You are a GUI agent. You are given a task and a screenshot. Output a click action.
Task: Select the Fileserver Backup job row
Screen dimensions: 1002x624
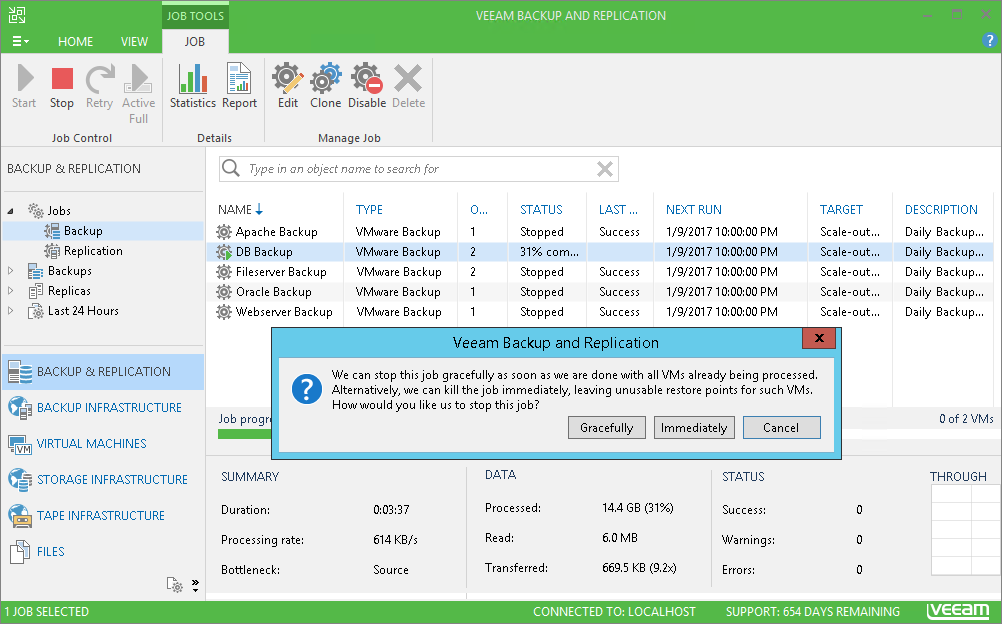click(x=600, y=272)
